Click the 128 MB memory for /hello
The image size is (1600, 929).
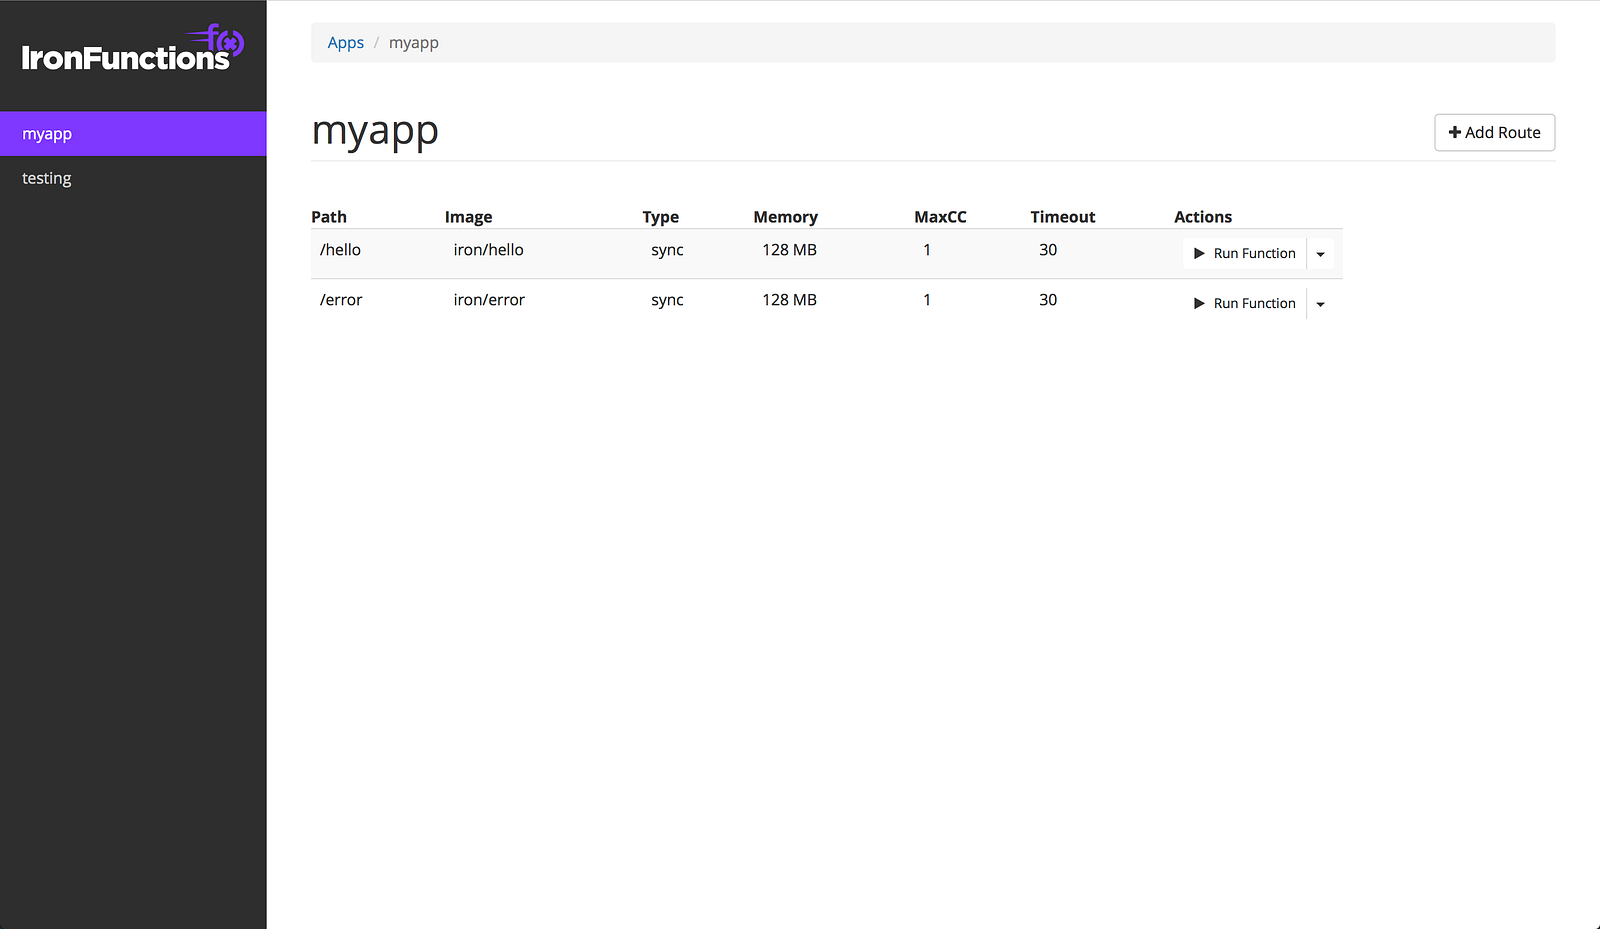pos(790,250)
